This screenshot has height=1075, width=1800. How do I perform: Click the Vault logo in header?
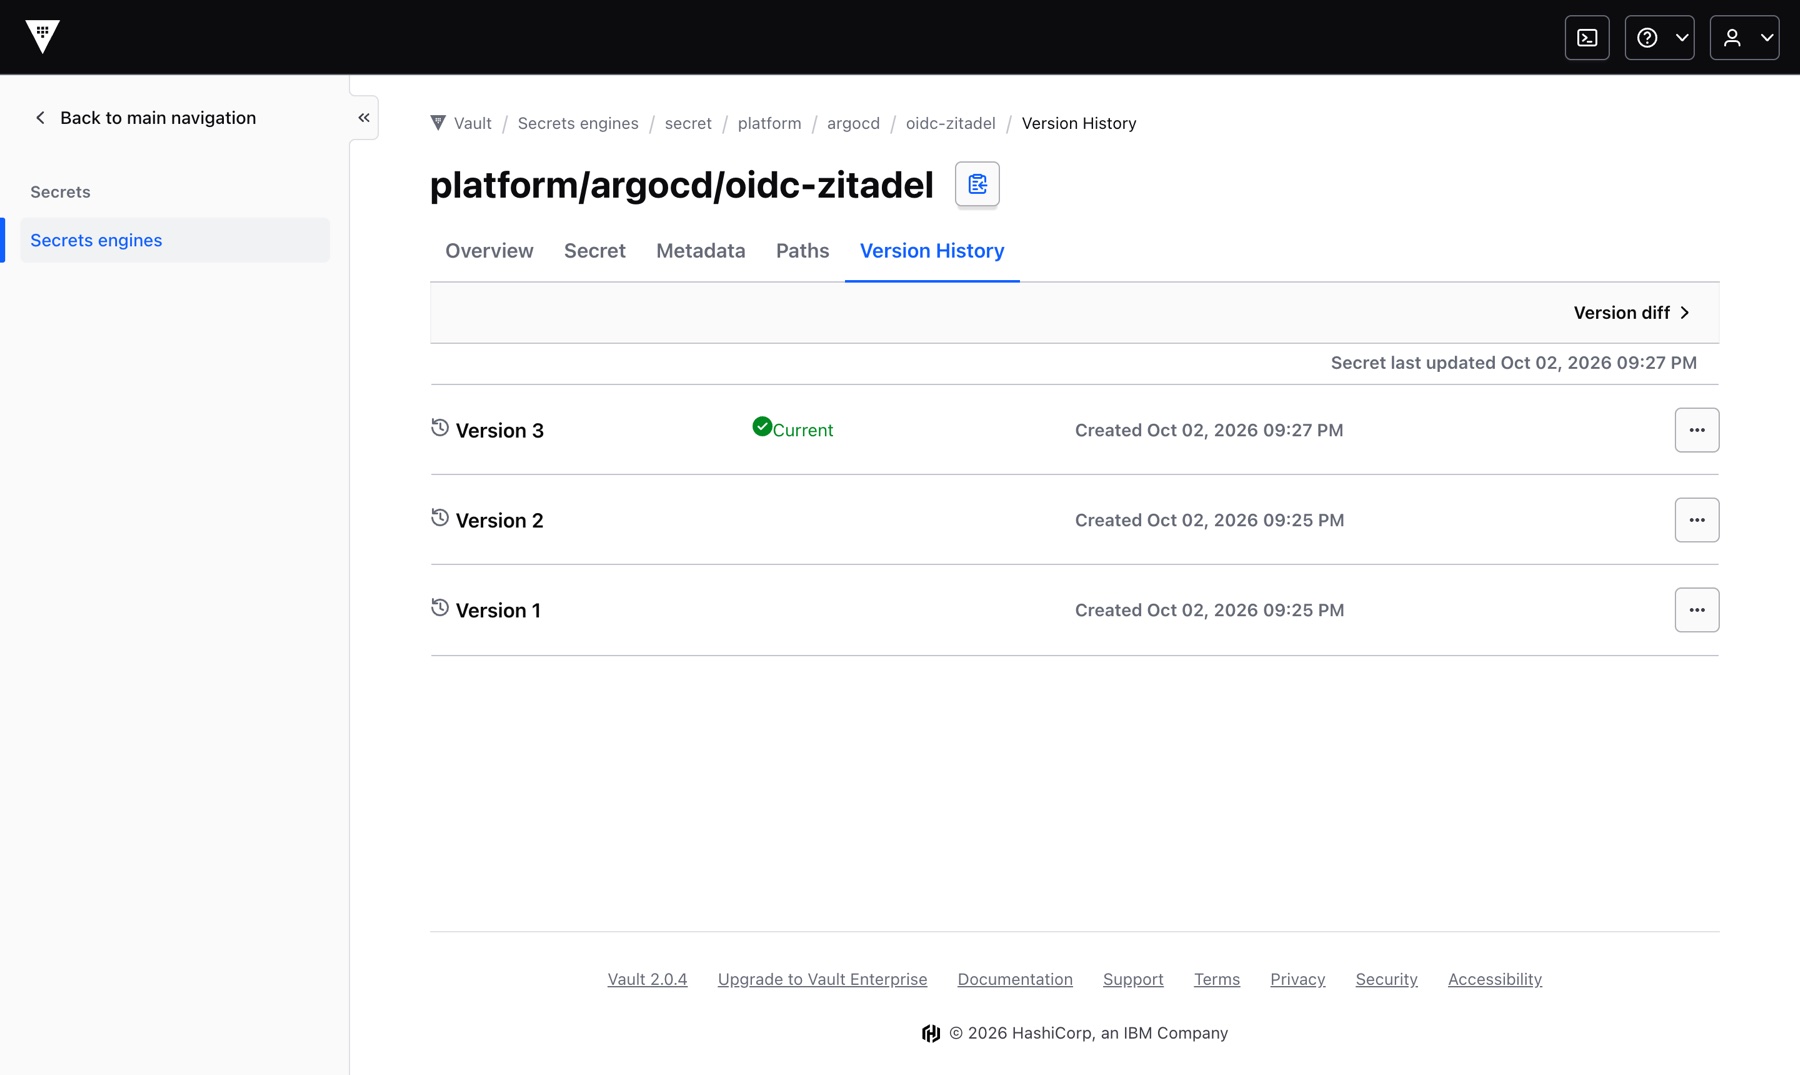coord(42,37)
